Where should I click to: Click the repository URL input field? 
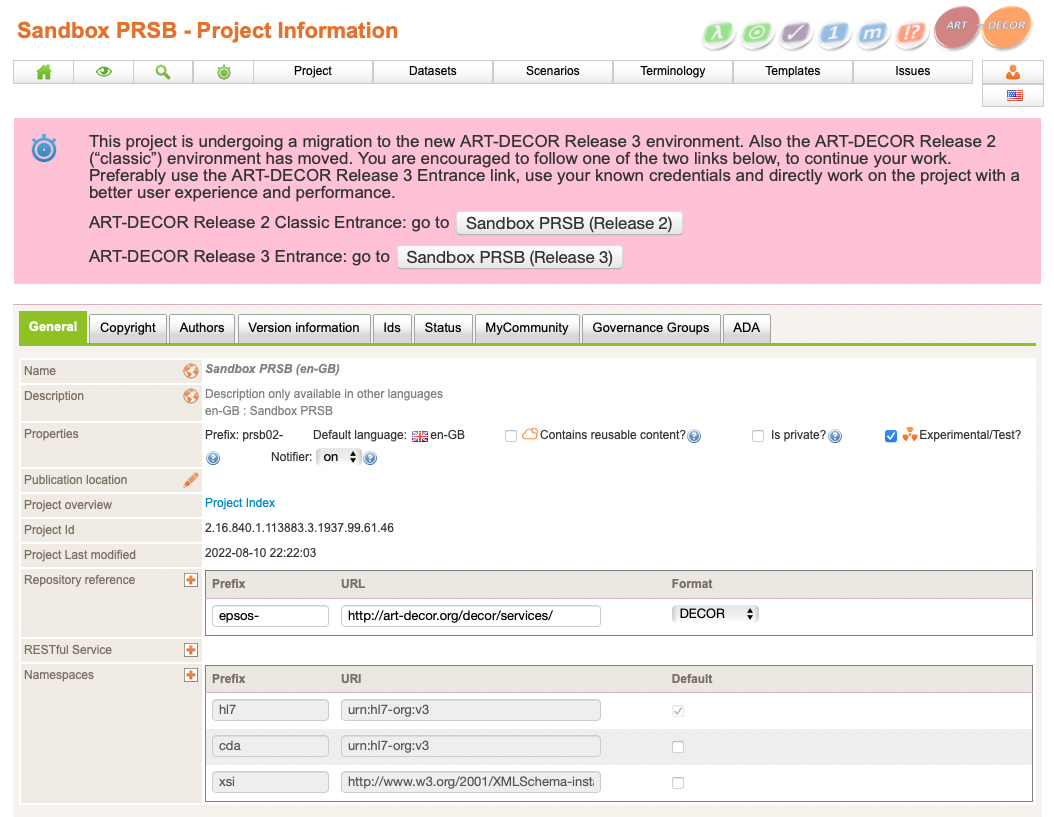click(470, 616)
